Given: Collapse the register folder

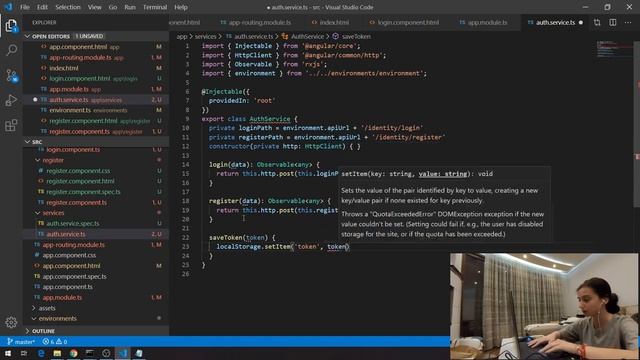Looking at the screenshot, I should tap(53, 160).
